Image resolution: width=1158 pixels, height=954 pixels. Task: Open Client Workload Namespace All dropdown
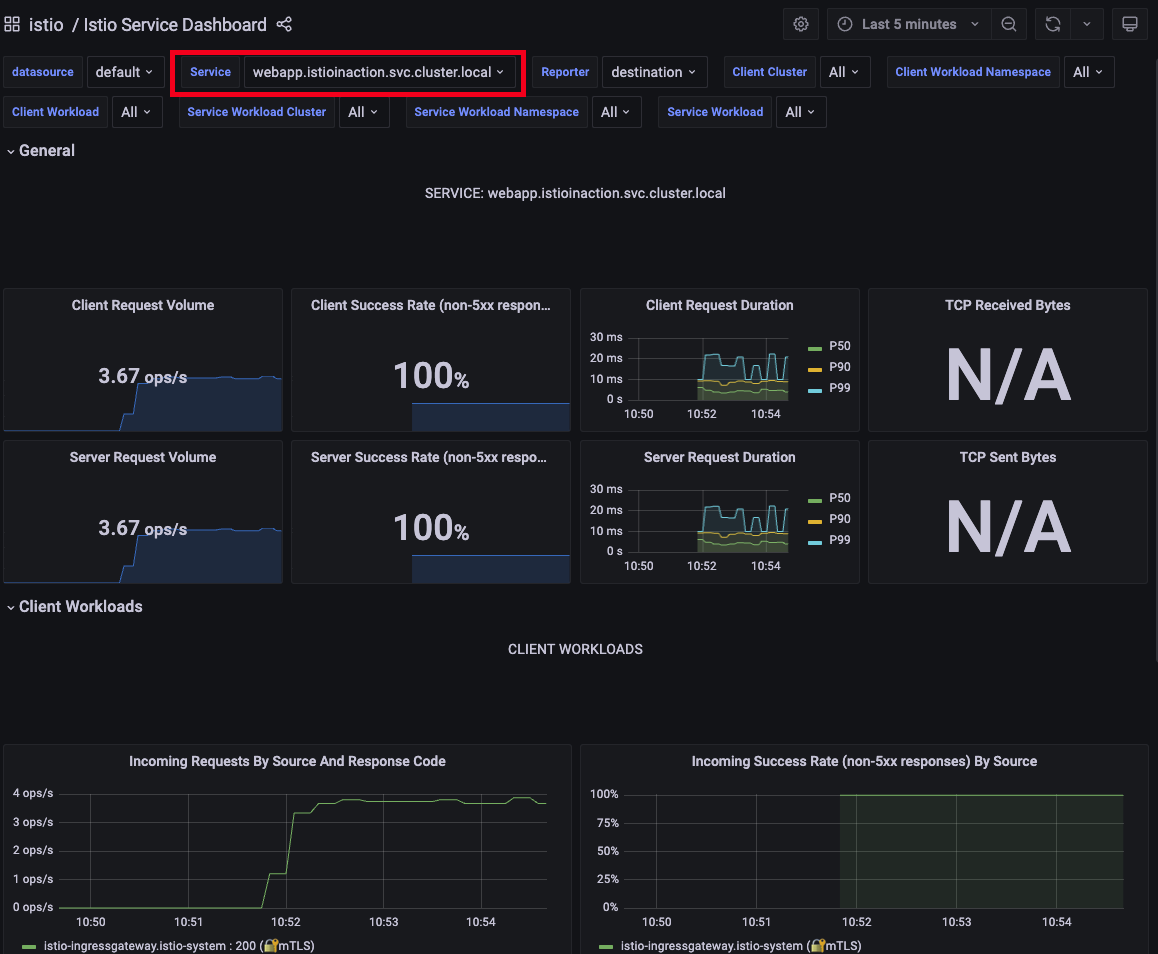point(1088,72)
